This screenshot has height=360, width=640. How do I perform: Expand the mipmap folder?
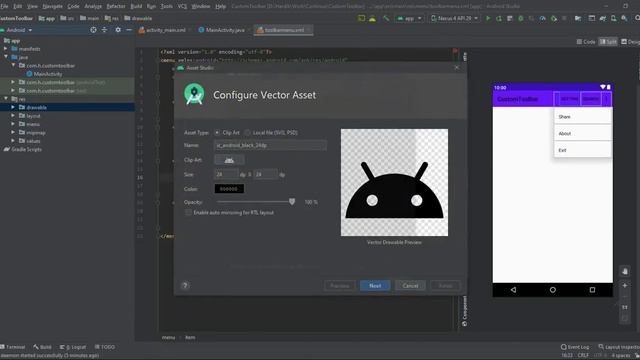(13, 133)
